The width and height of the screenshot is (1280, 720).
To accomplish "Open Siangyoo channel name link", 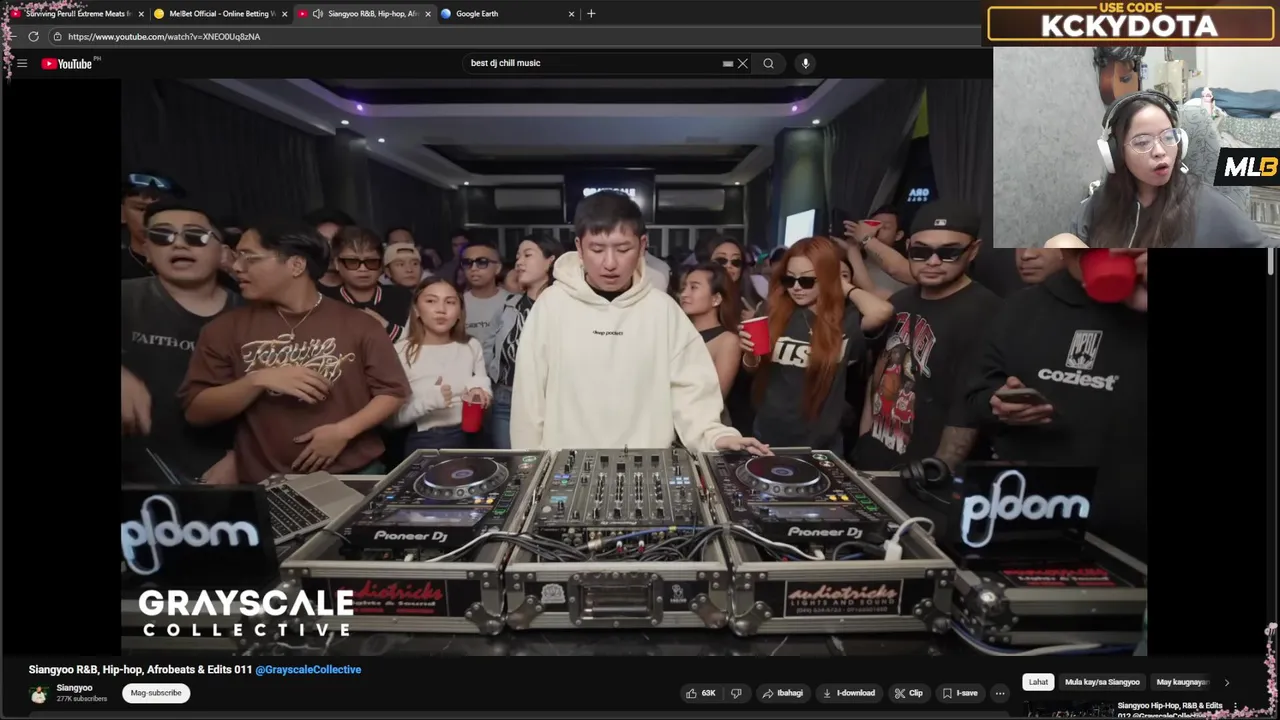I will [x=75, y=688].
